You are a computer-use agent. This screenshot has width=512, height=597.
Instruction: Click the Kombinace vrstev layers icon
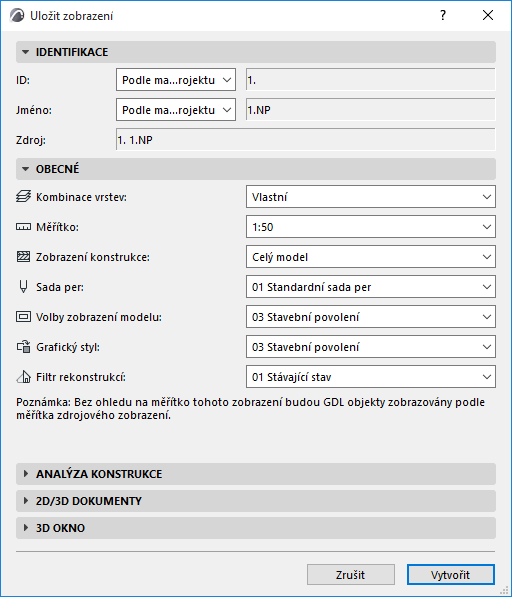click(x=23, y=197)
